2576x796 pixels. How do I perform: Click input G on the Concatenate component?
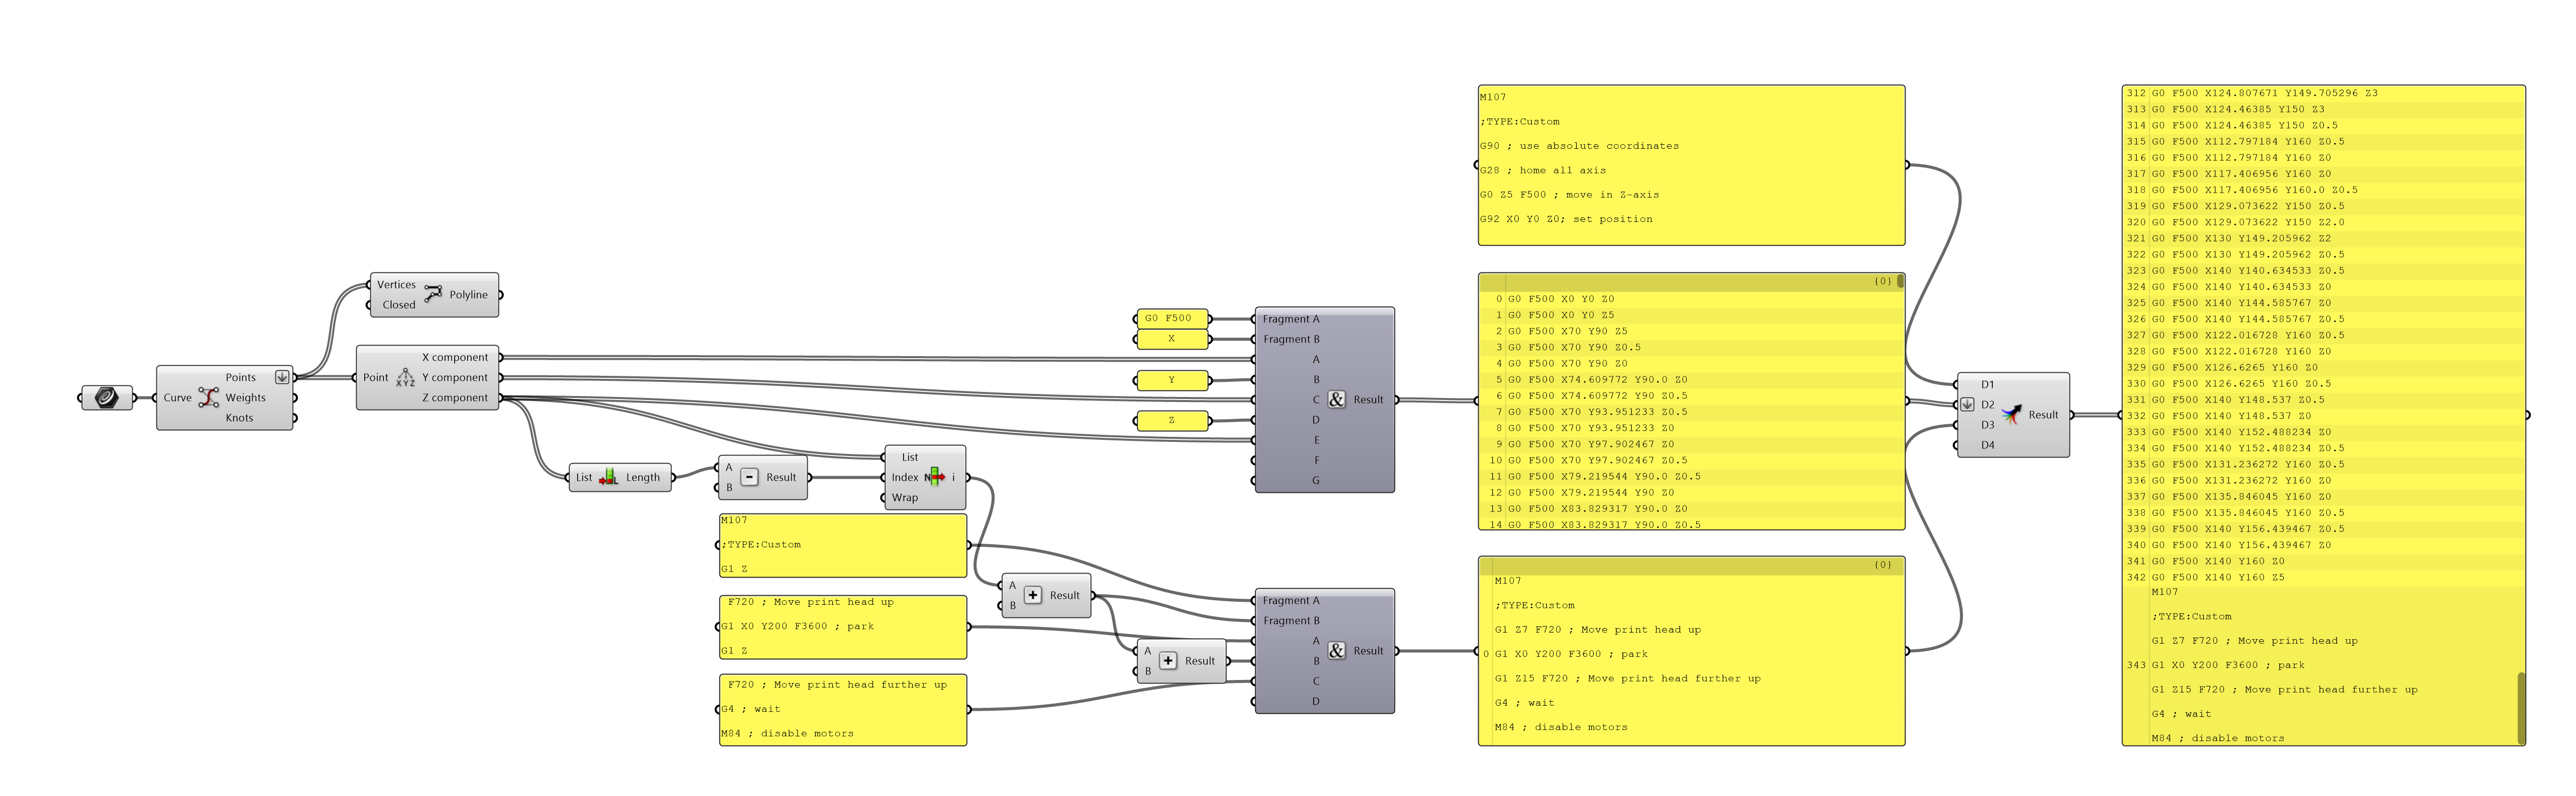[x=1316, y=481]
